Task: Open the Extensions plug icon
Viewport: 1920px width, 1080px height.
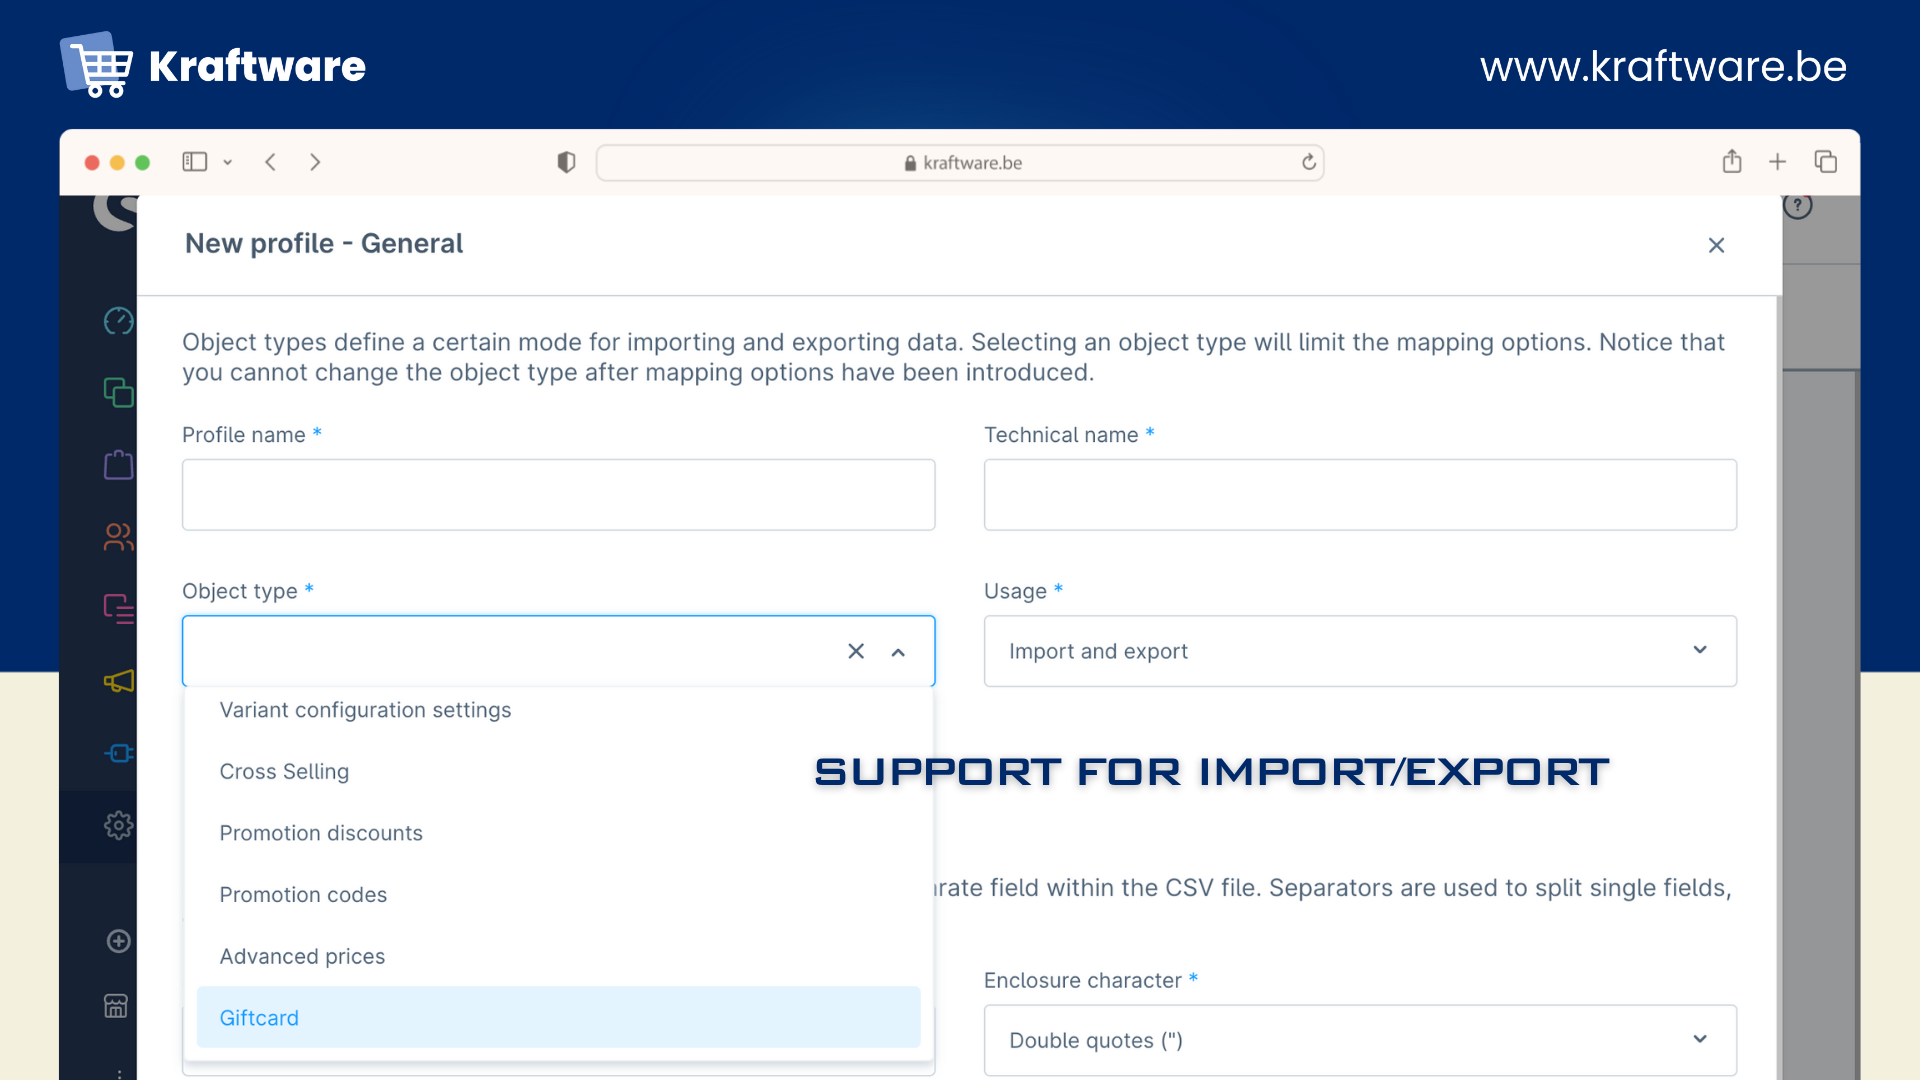Action: coord(118,753)
